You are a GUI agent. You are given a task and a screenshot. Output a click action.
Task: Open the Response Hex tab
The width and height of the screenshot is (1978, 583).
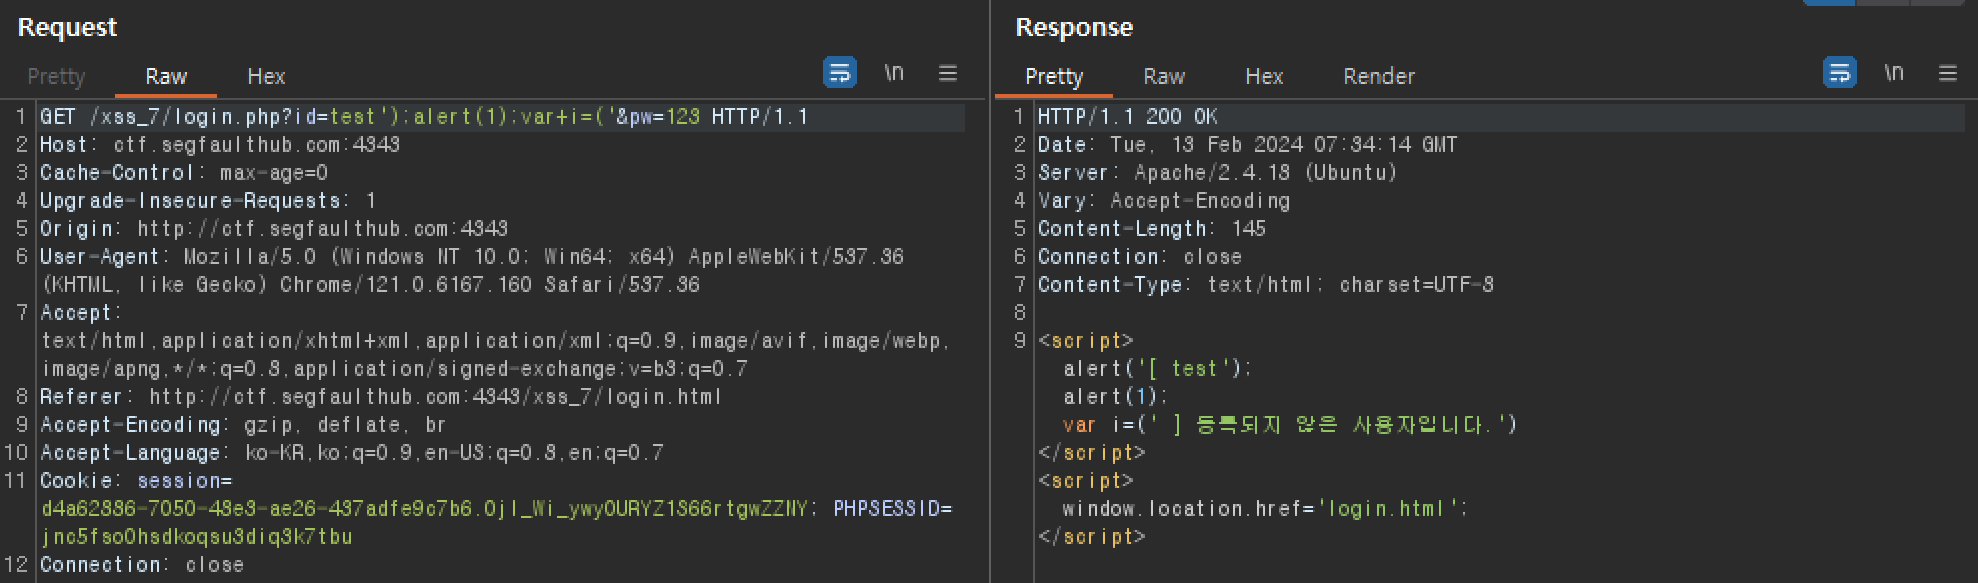[x=1264, y=76]
